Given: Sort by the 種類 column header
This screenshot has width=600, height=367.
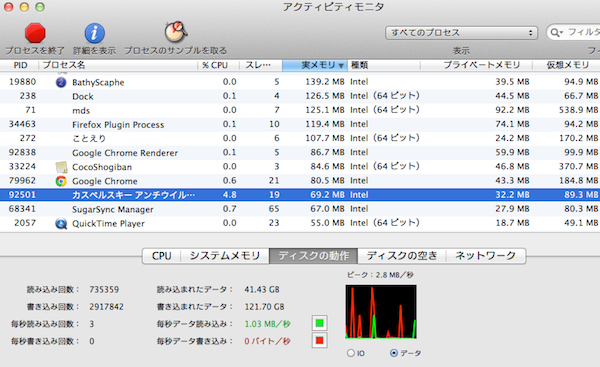Looking at the screenshot, I should [384, 65].
